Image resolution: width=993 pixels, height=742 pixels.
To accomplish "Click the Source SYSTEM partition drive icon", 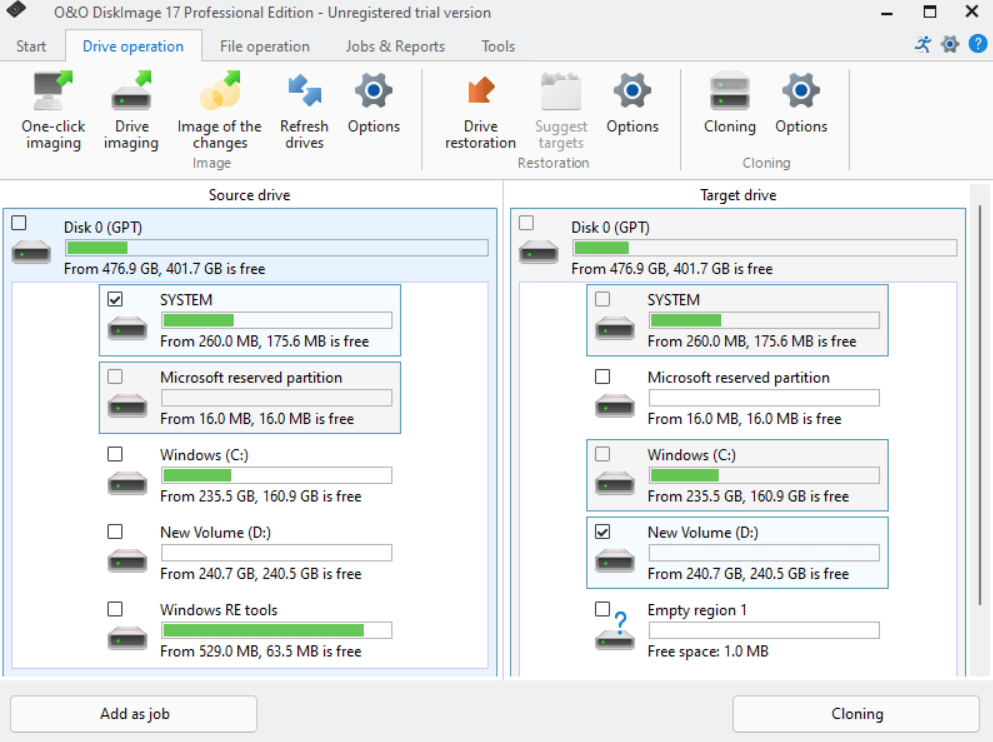I will [x=127, y=329].
